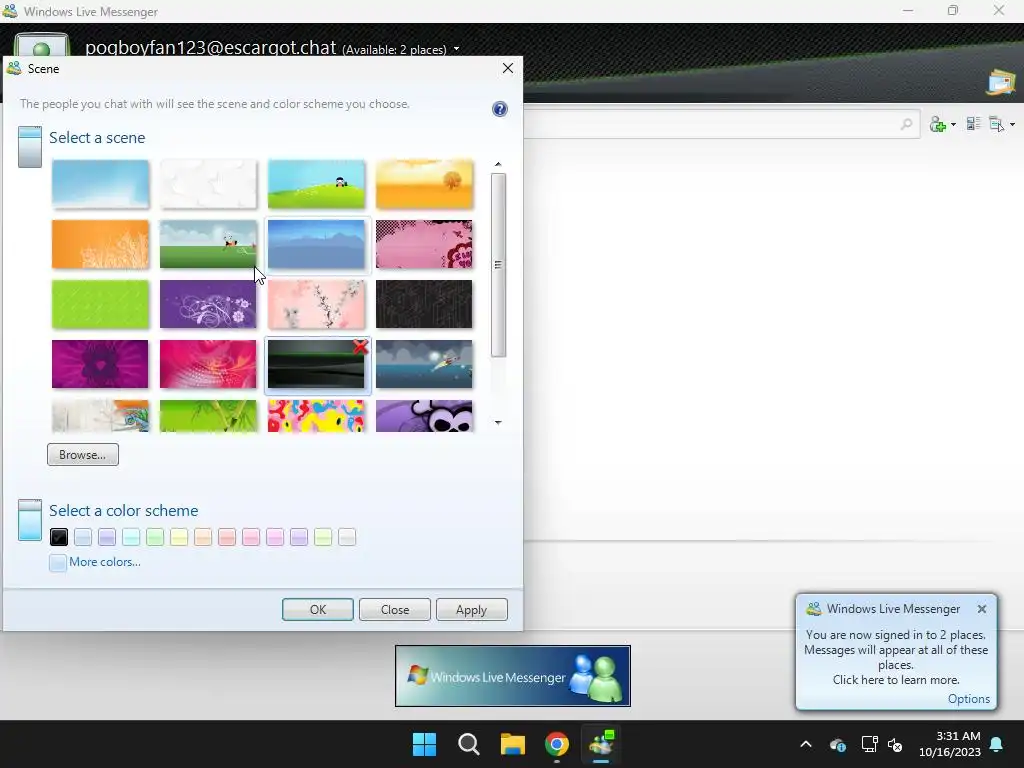Choose the lime green textured scene
This screenshot has height=768, width=1024.
click(100, 304)
